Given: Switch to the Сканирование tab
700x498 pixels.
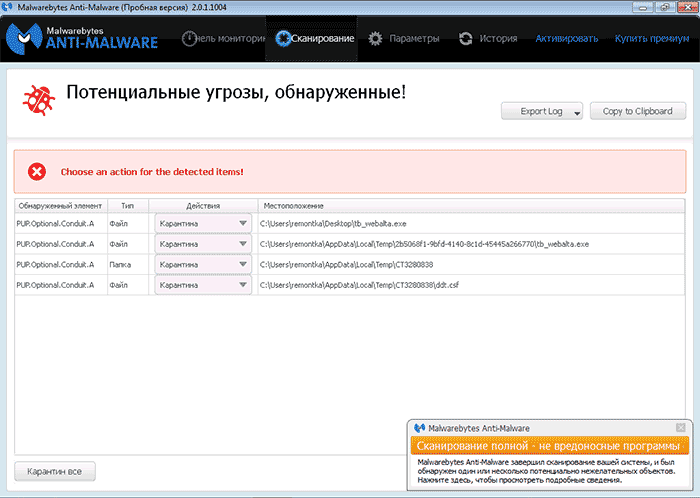Looking at the screenshot, I should [x=314, y=39].
